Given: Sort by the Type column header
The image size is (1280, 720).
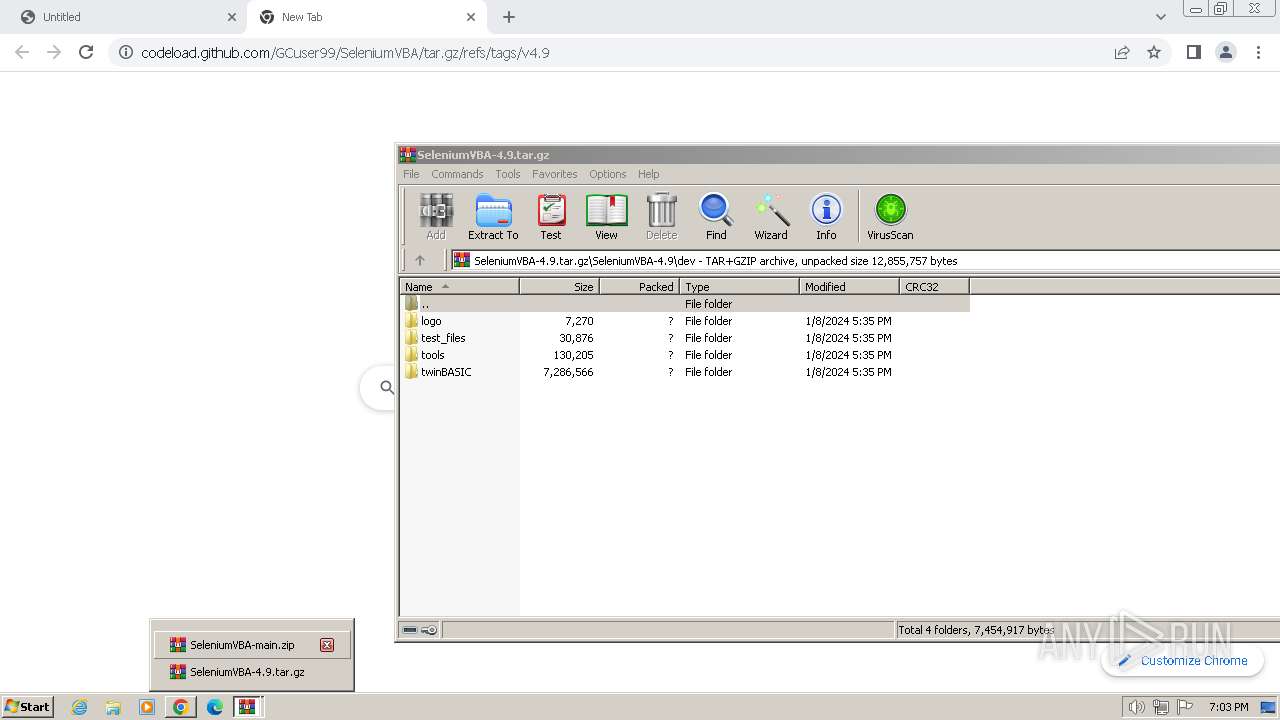Looking at the screenshot, I should [739, 286].
